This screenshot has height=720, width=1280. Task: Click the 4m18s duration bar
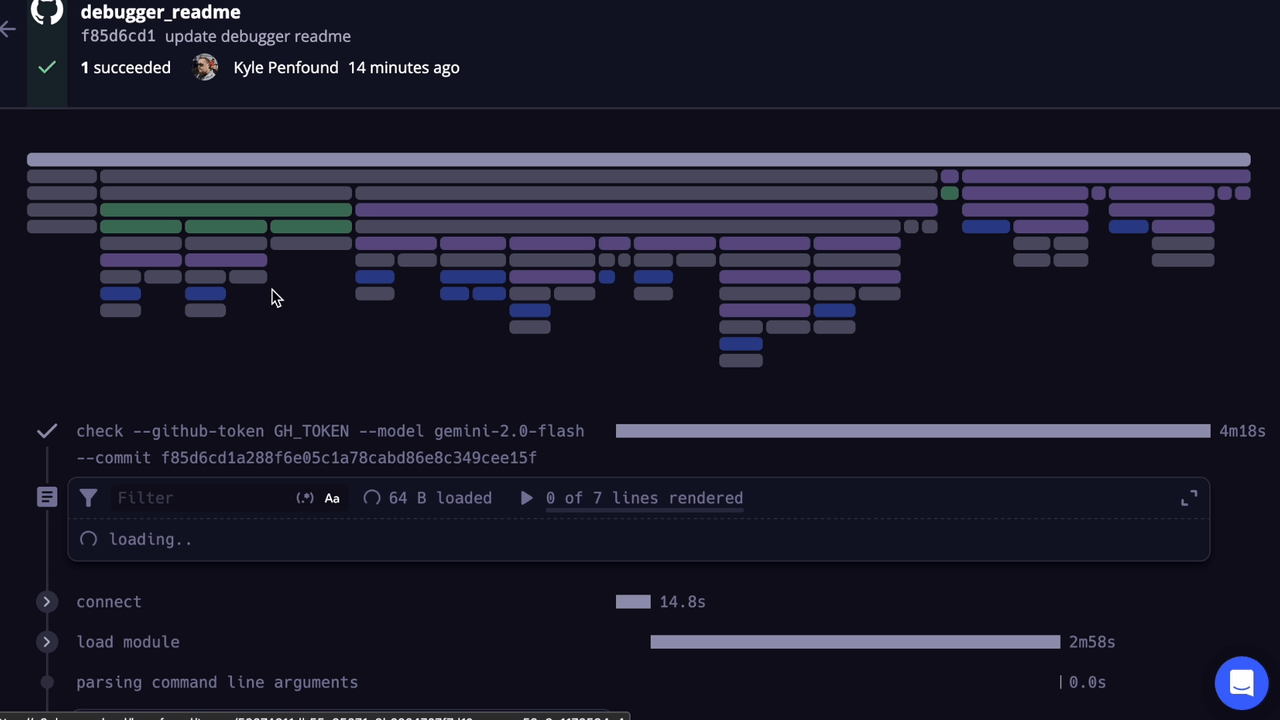(913, 431)
